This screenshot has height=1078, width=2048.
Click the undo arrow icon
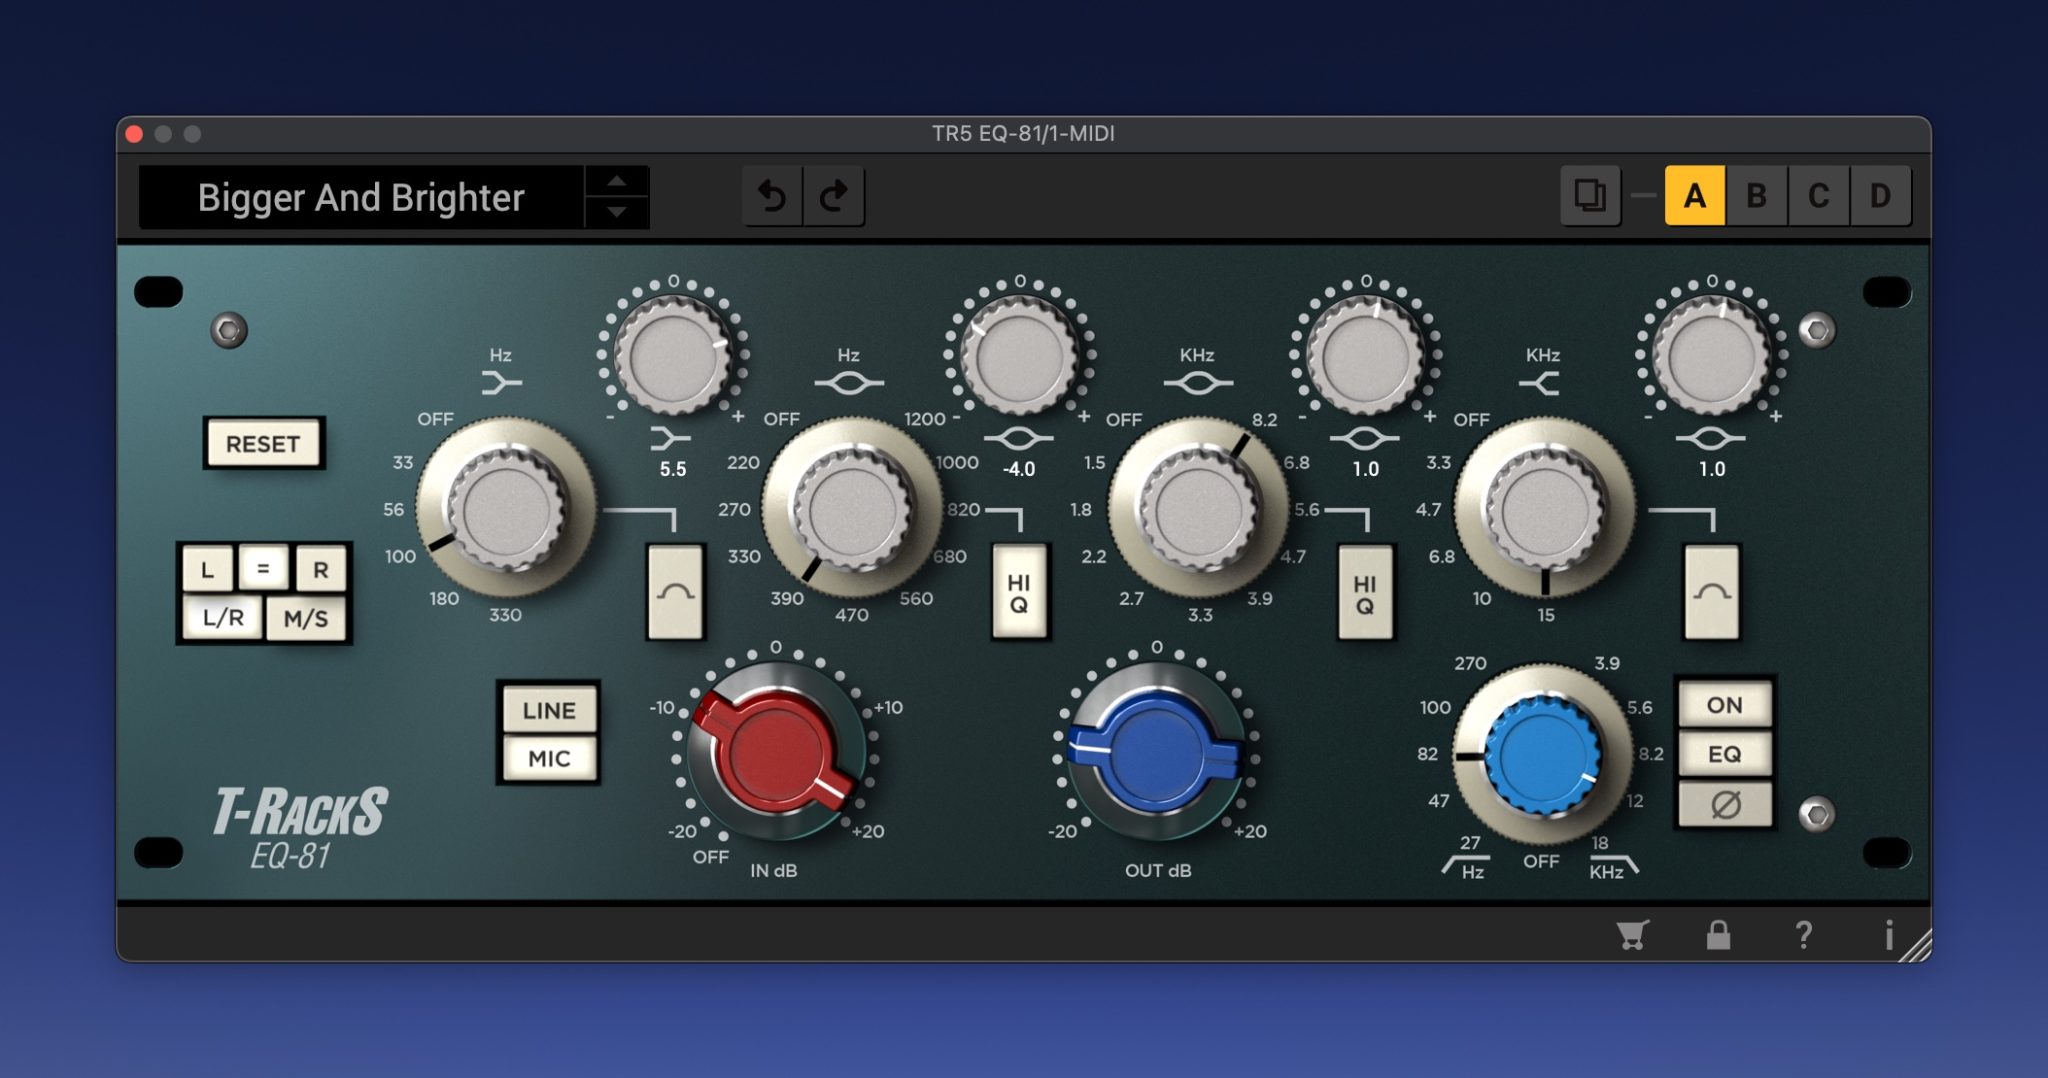[772, 196]
